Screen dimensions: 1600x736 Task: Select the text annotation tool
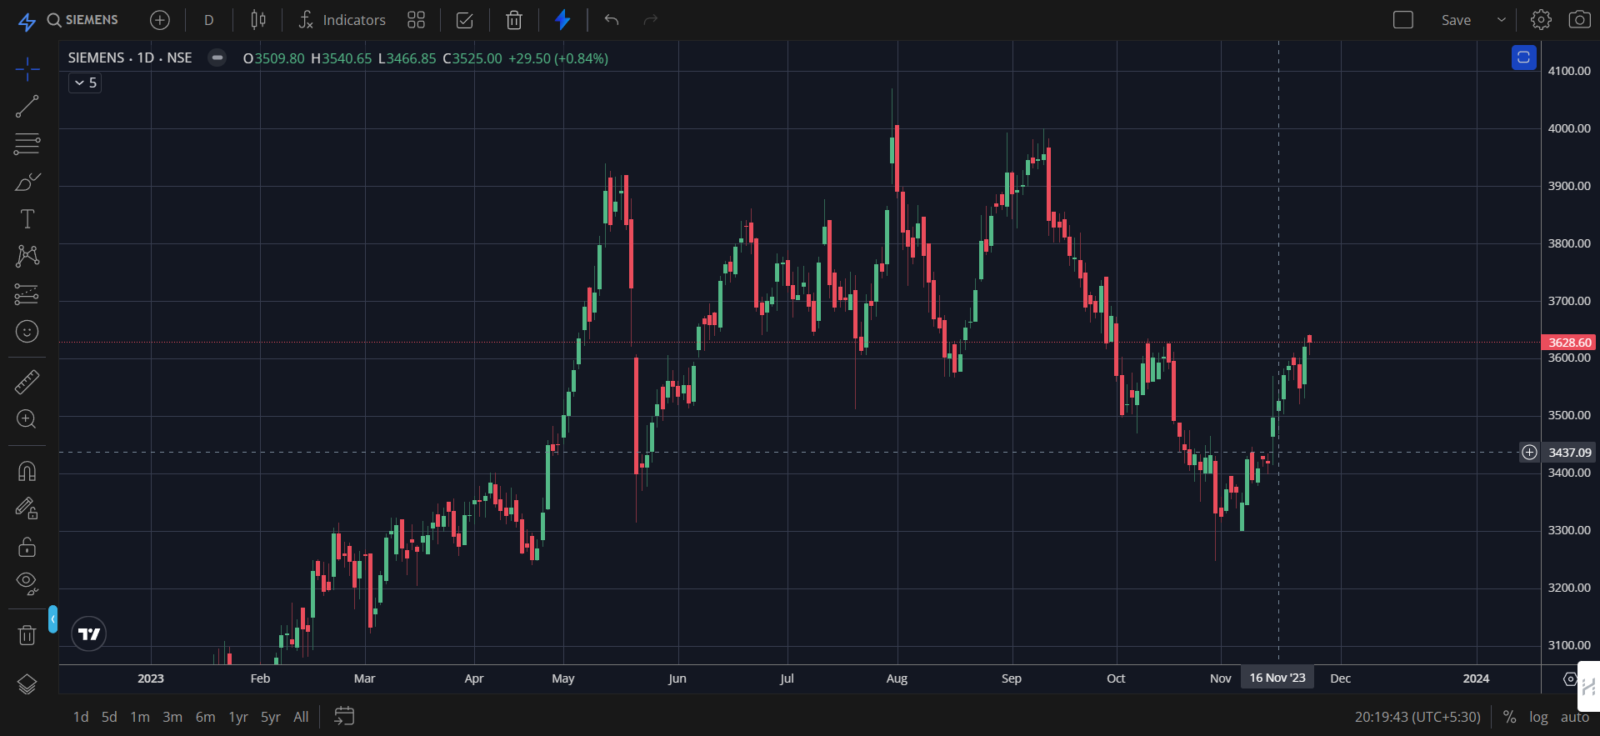point(27,219)
